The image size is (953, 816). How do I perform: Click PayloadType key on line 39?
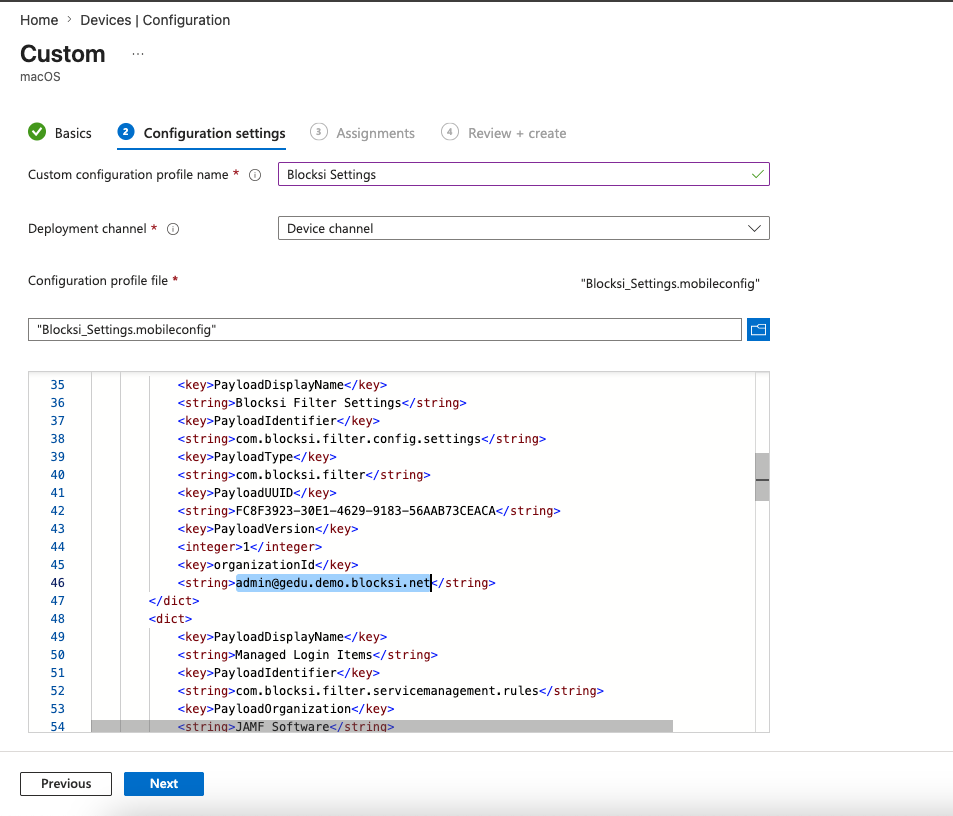tap(253, 457)
